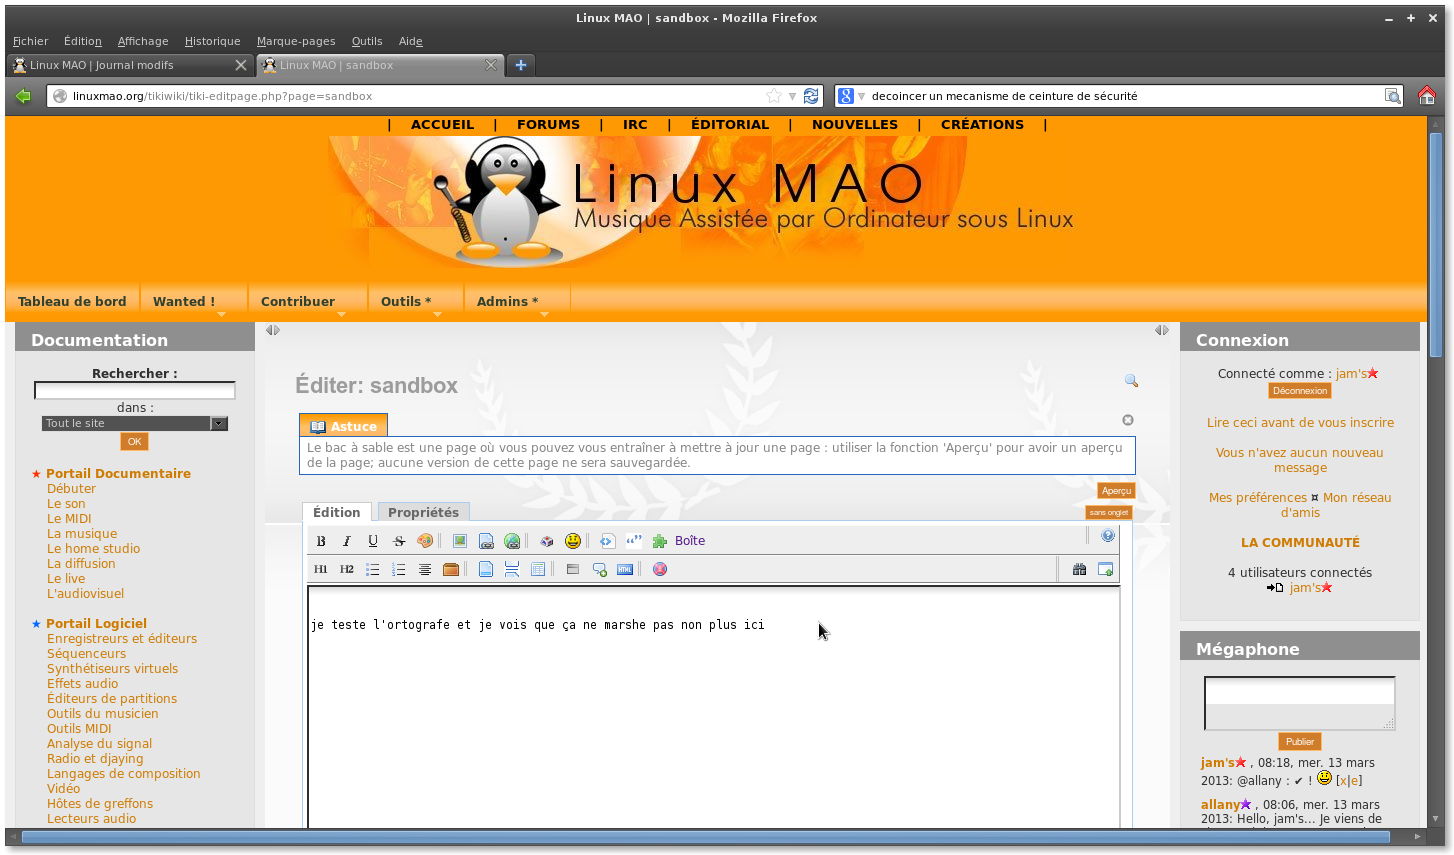Screen dimensions: 1454x855
Task: Click the Déconnexion button
Action: coord(1300,391)
